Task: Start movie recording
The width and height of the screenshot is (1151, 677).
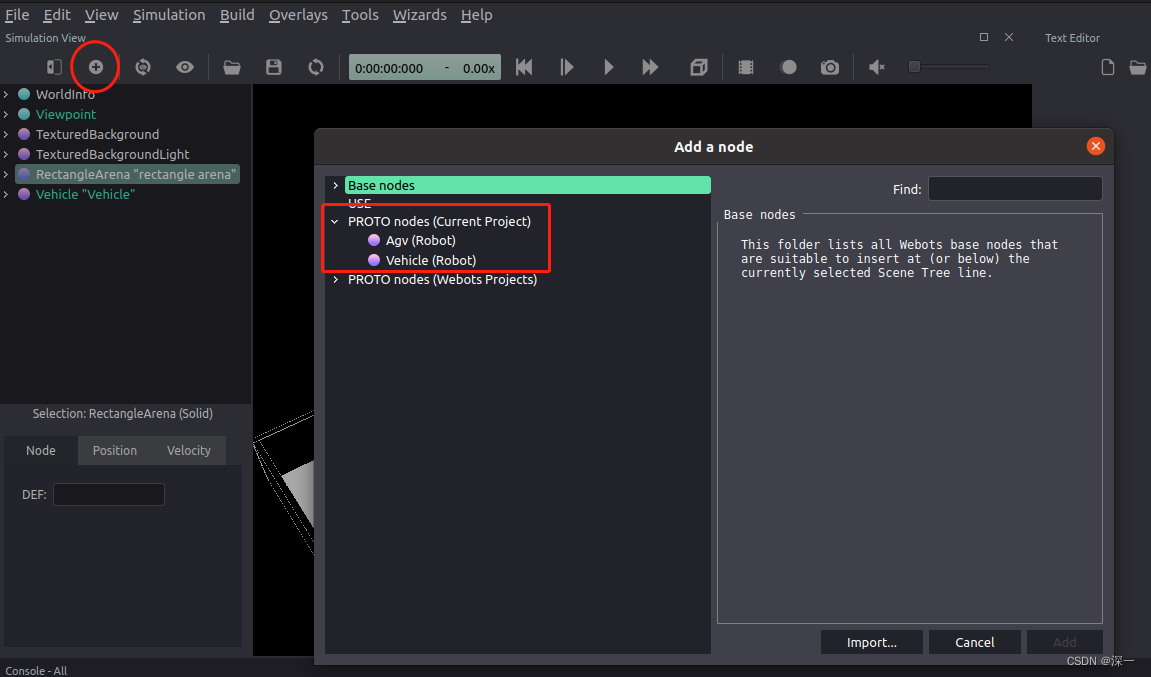Action: [x=744, y=66]
